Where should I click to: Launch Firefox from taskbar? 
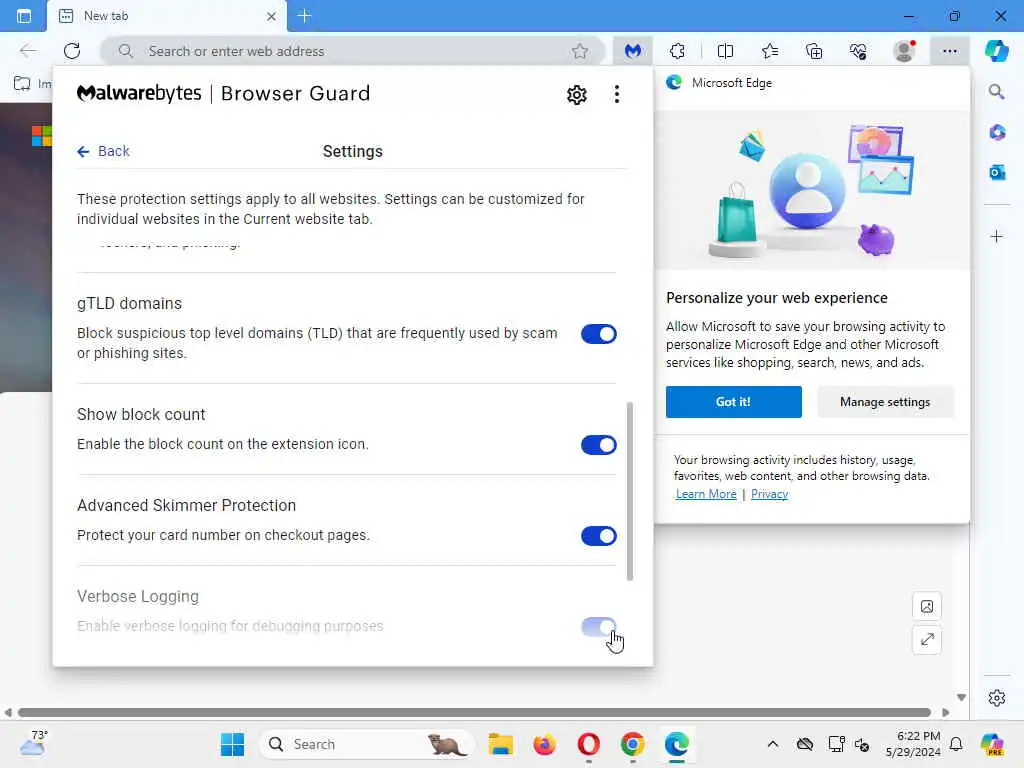click(545, 744)
